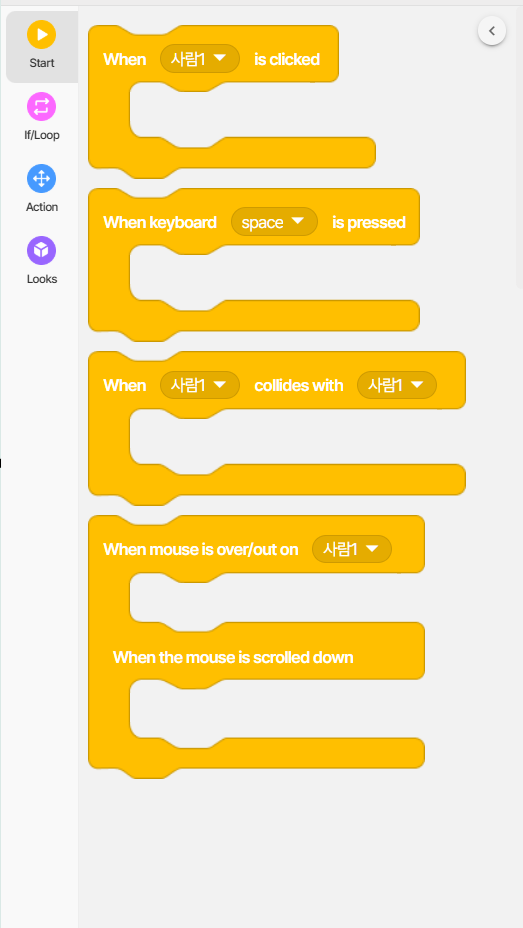Screen dimensions: 523x928
Task: Open second 사람1 dropdown after 'collides with'
Action: click(397, 385)
